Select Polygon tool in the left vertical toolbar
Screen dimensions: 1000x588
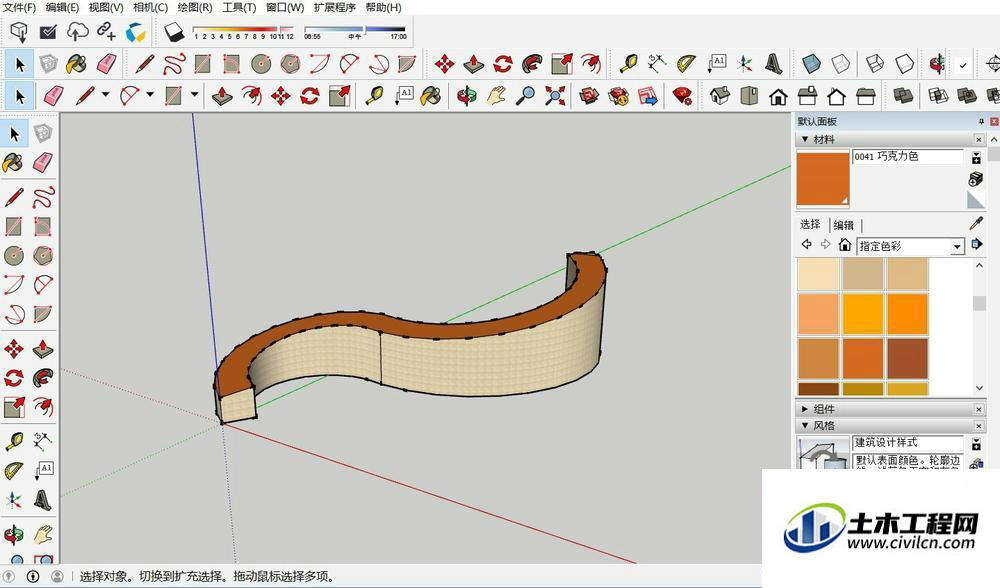click(43, 256)
